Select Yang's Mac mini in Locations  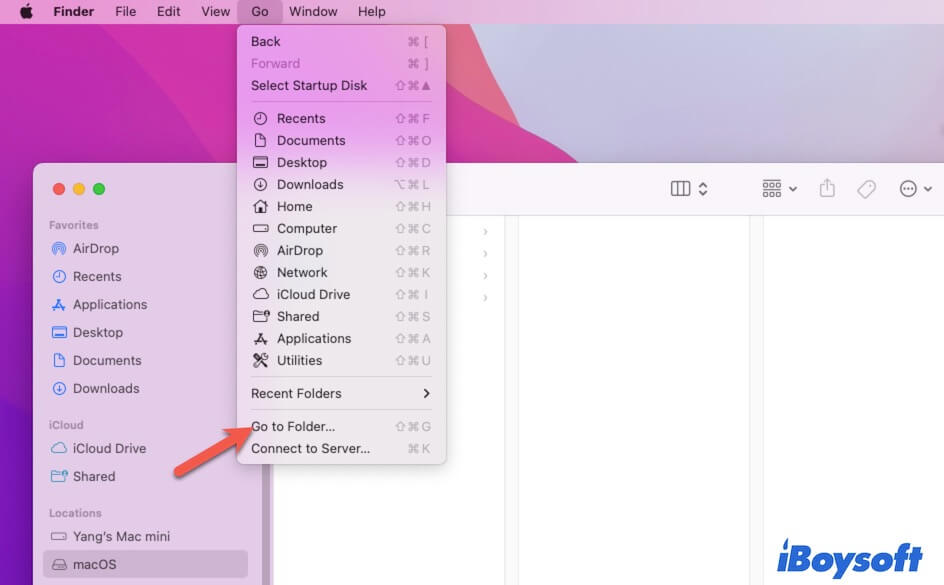pyautogui.click(x=145, y=536)
